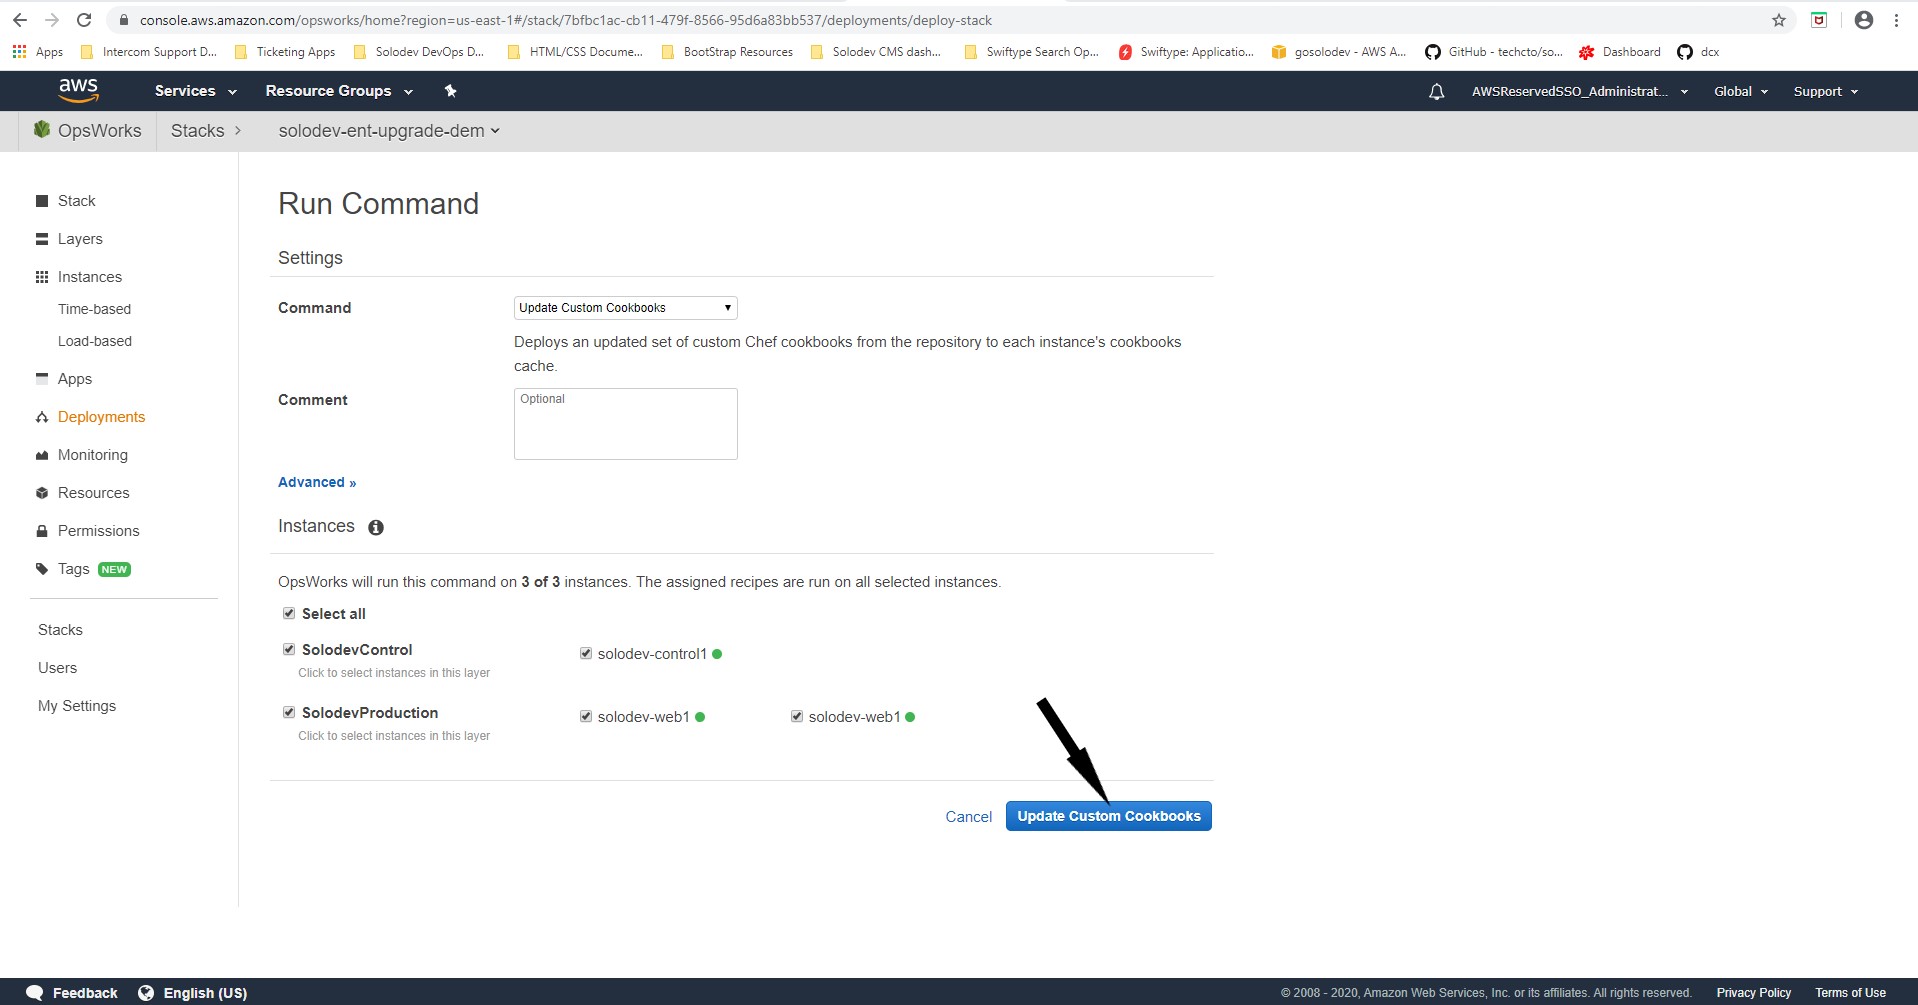Click the Tags label icon
1918x1005 pixels.
pyautogui.click(x=42, y=569)
